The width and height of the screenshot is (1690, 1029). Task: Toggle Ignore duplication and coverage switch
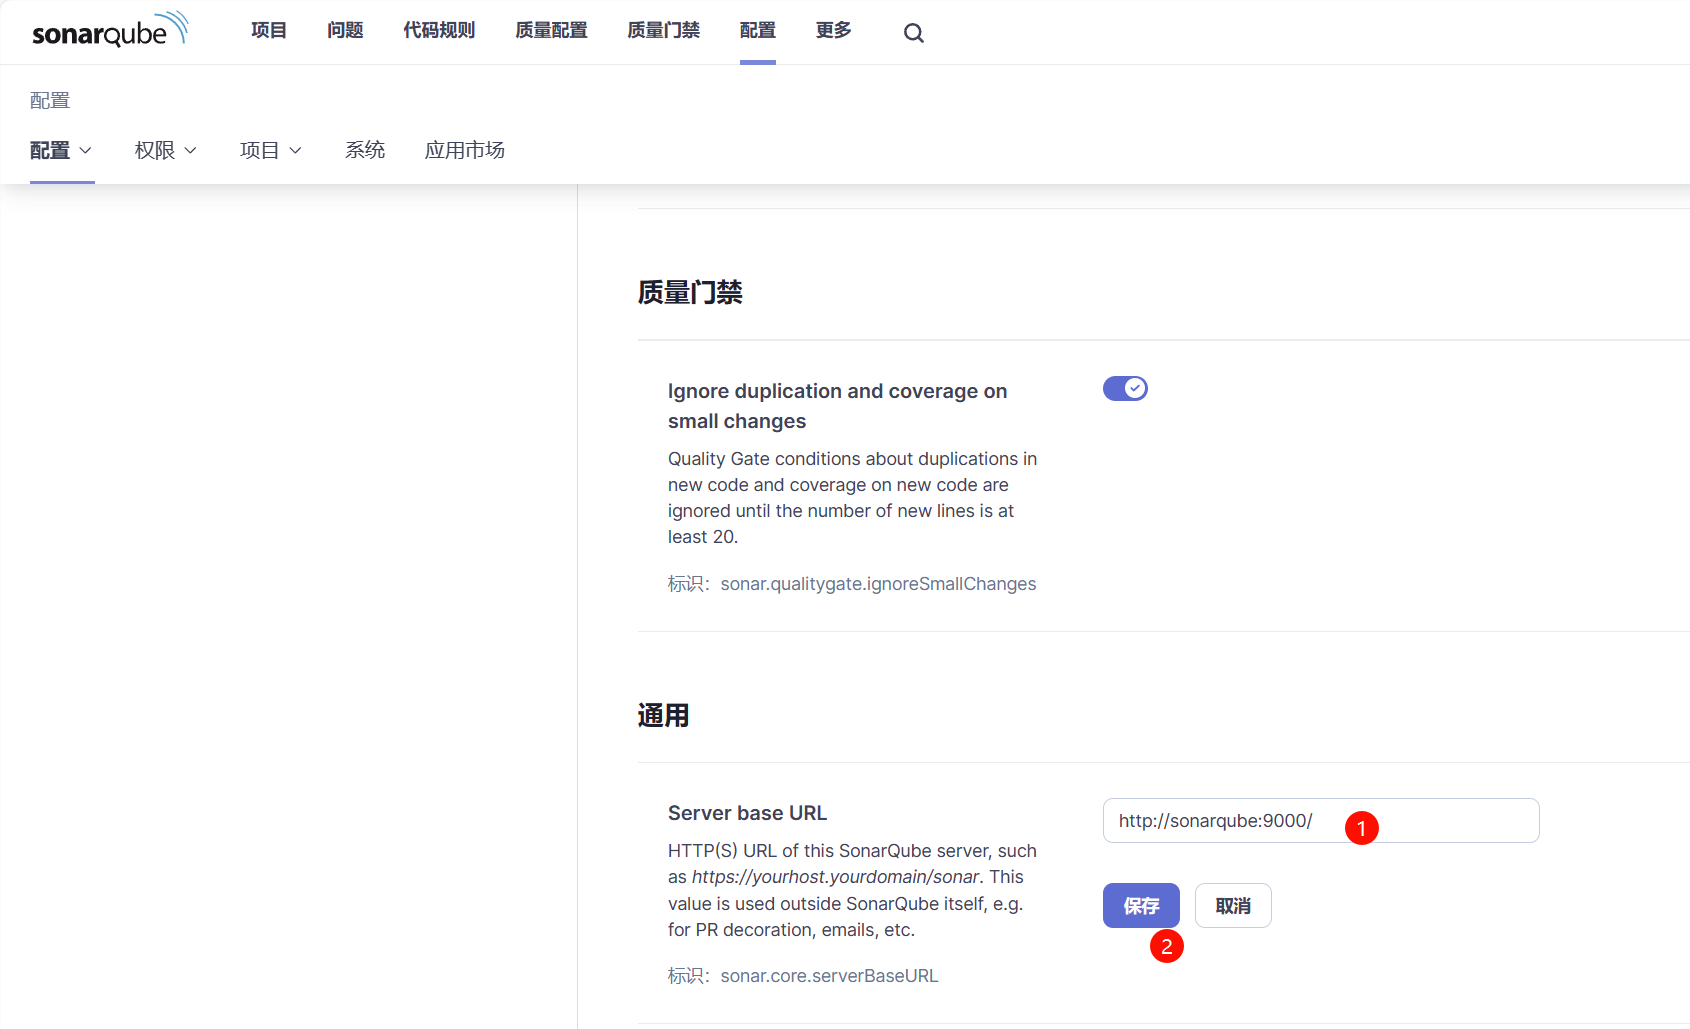[1124, 388]
